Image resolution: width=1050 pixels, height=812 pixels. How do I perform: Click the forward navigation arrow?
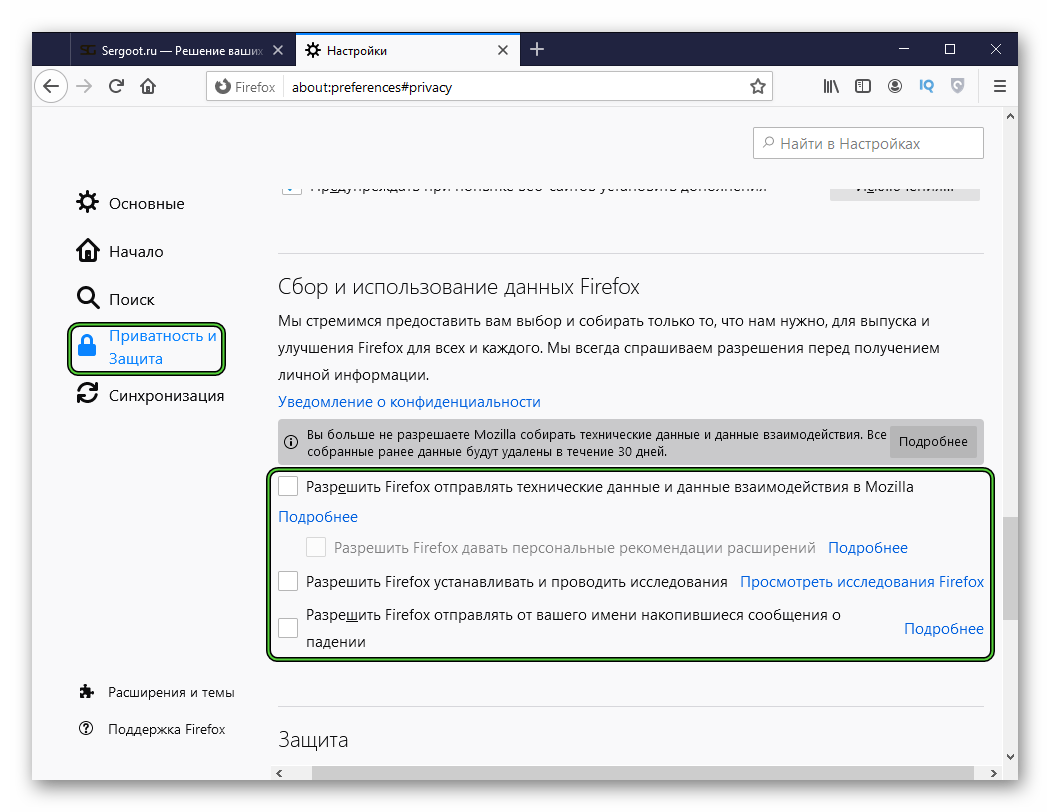coord(84,86)
